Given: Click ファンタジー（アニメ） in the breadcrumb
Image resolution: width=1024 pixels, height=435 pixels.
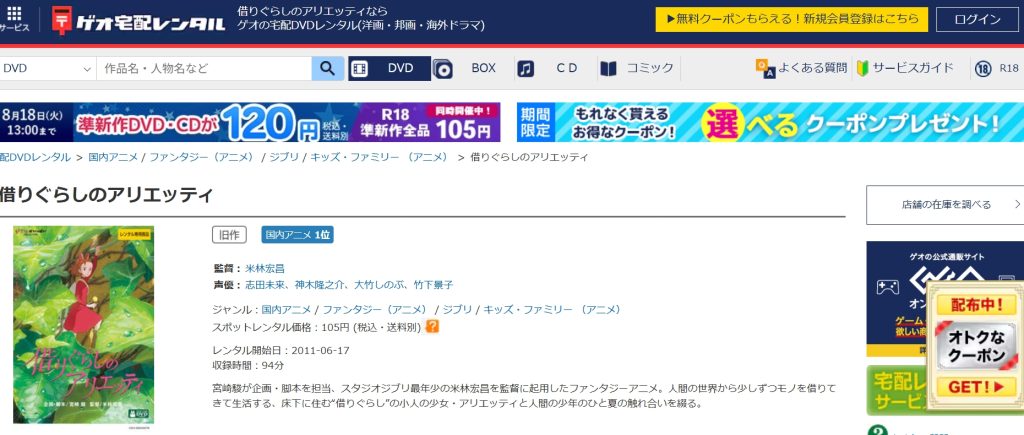Looking at the screenshot, I should coord(202,157).
